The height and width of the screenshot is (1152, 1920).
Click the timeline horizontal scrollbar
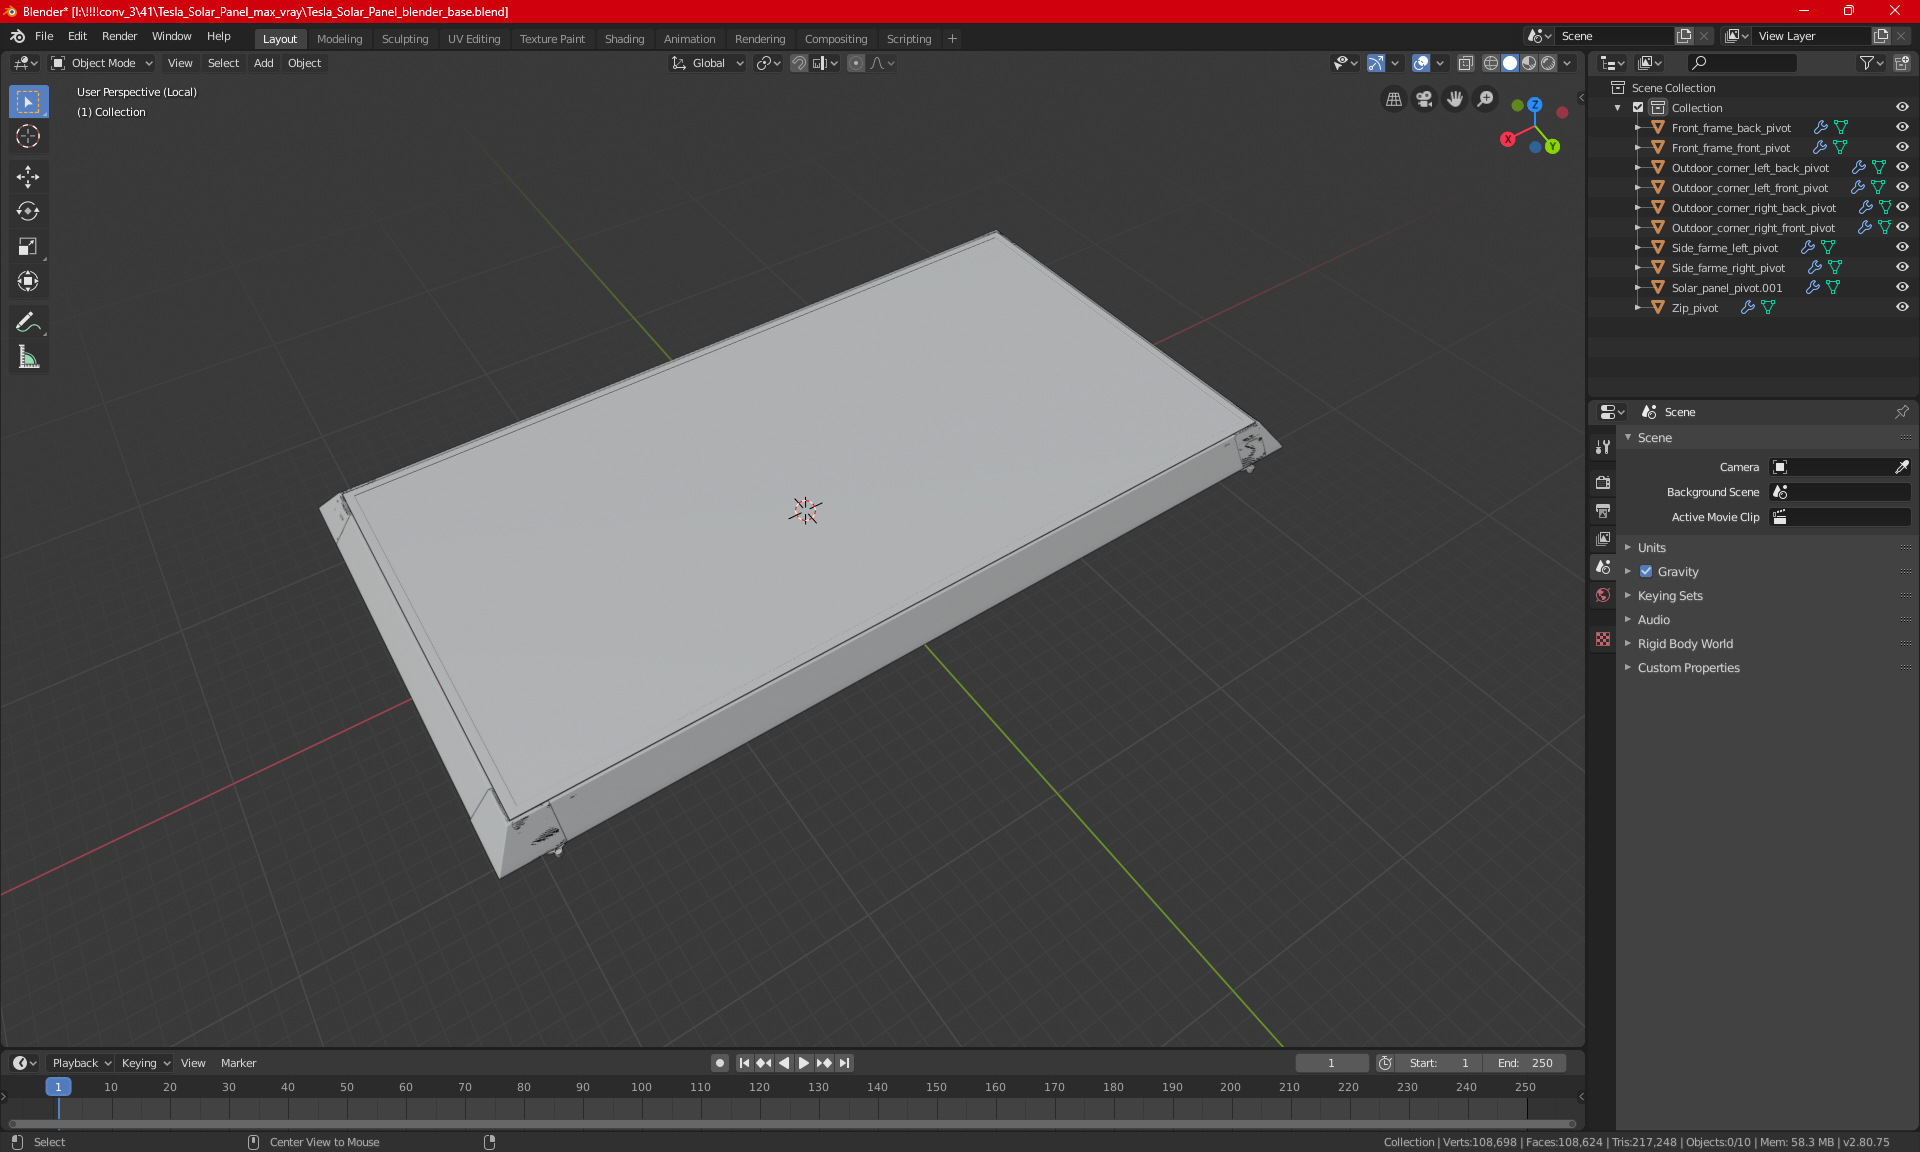pyautogui.click(x=792, y=1124)
